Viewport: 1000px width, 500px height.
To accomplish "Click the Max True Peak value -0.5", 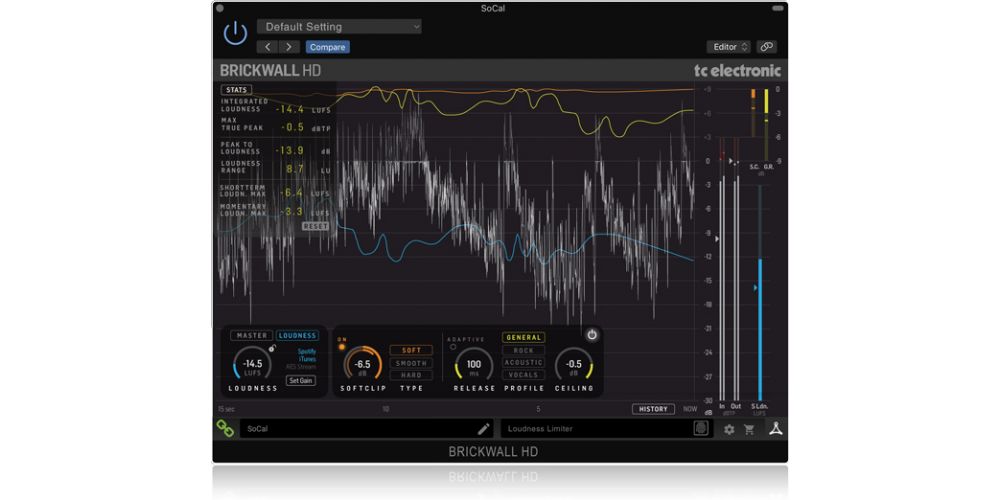I will coord(292,127).
